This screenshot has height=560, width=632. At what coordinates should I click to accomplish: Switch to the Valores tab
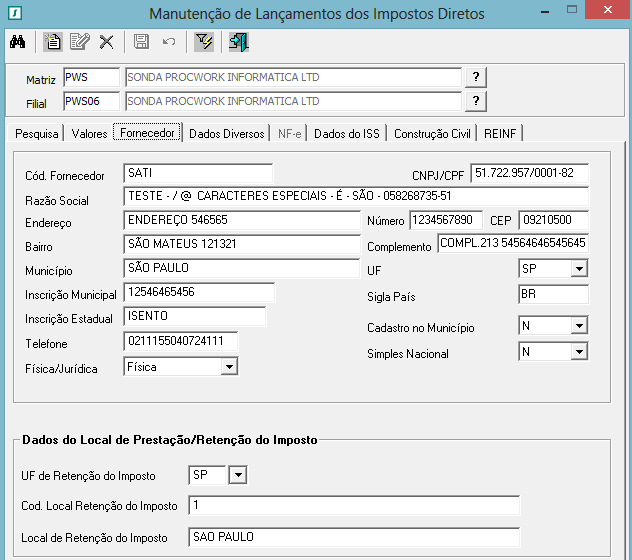point(89,133)
